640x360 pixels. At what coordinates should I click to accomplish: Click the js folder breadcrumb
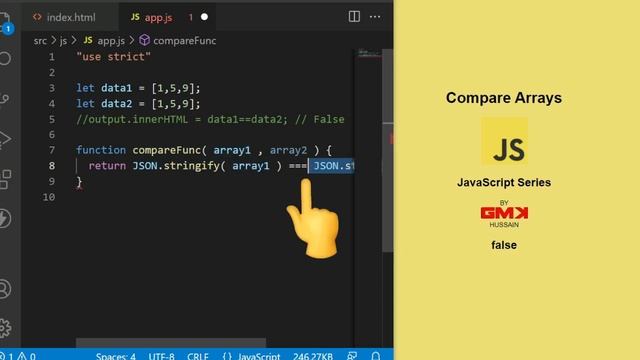(x=63, y=40)
